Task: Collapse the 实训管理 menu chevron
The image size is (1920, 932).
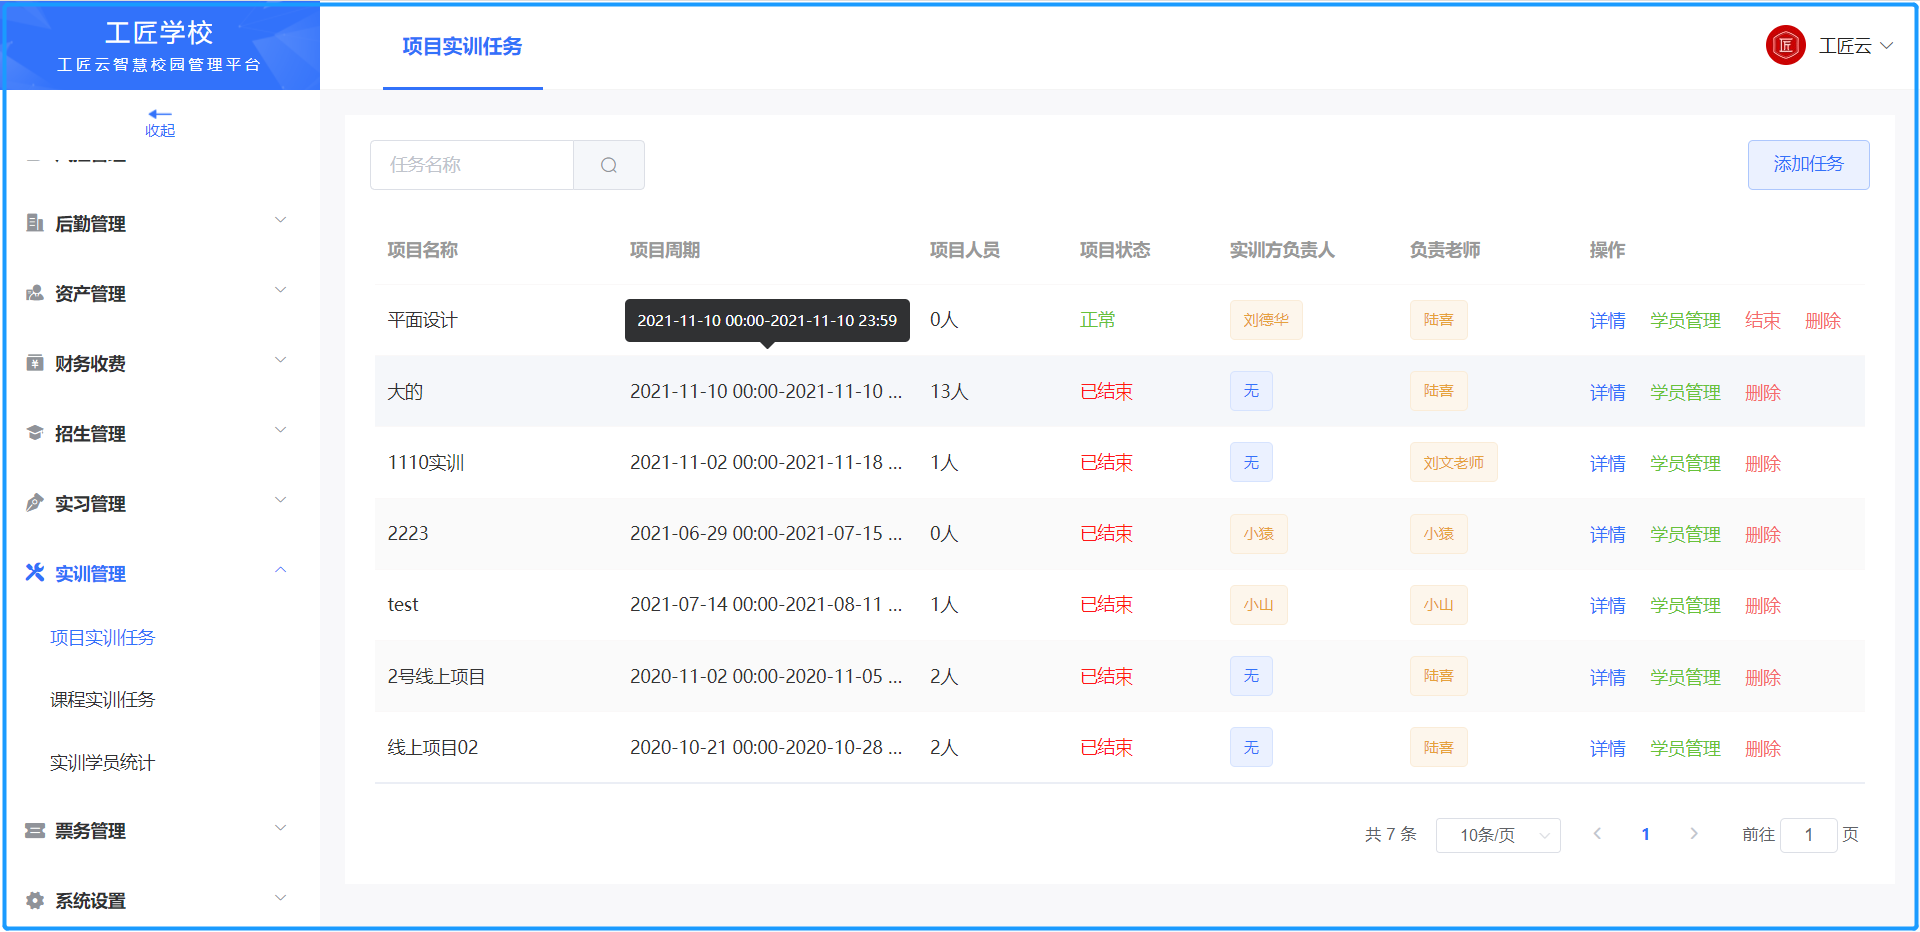Action: (281, 571)
